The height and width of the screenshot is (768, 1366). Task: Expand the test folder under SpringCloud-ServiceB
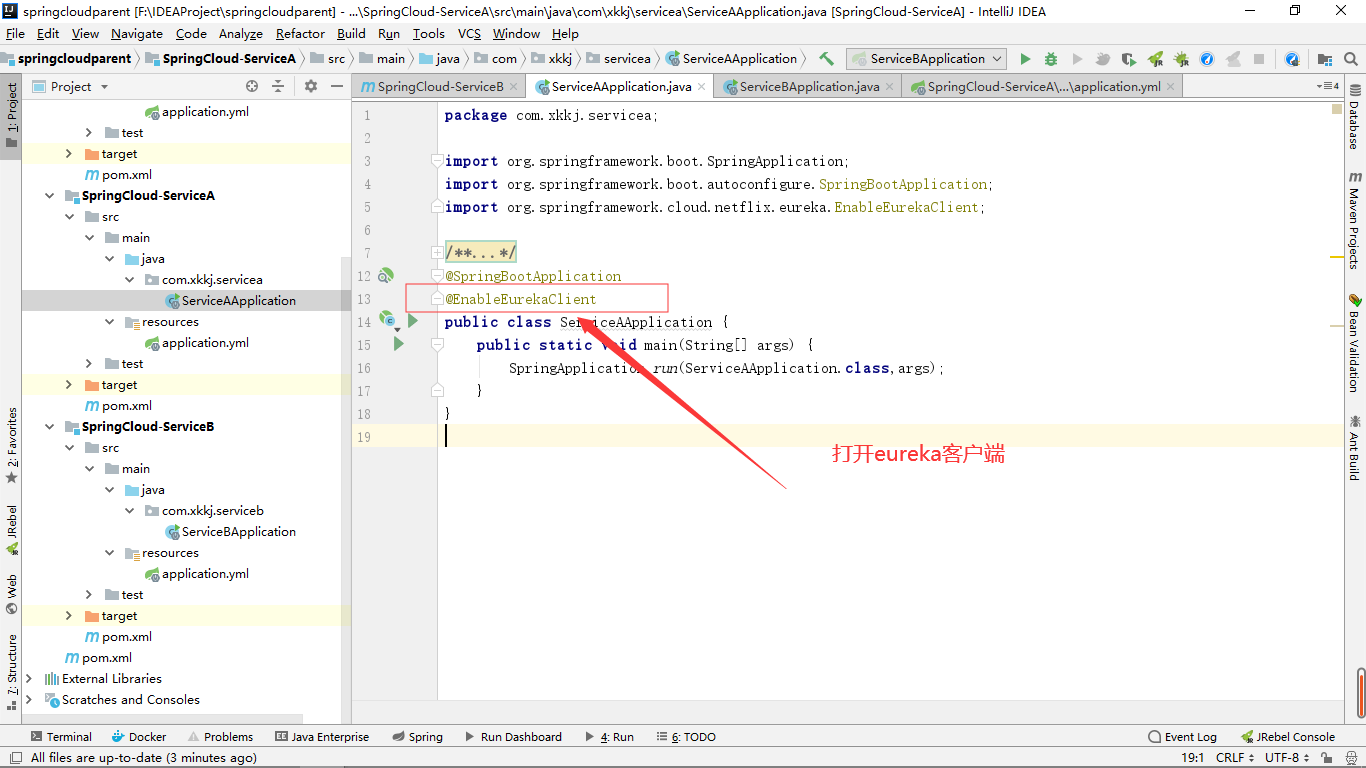click(89, 595)
